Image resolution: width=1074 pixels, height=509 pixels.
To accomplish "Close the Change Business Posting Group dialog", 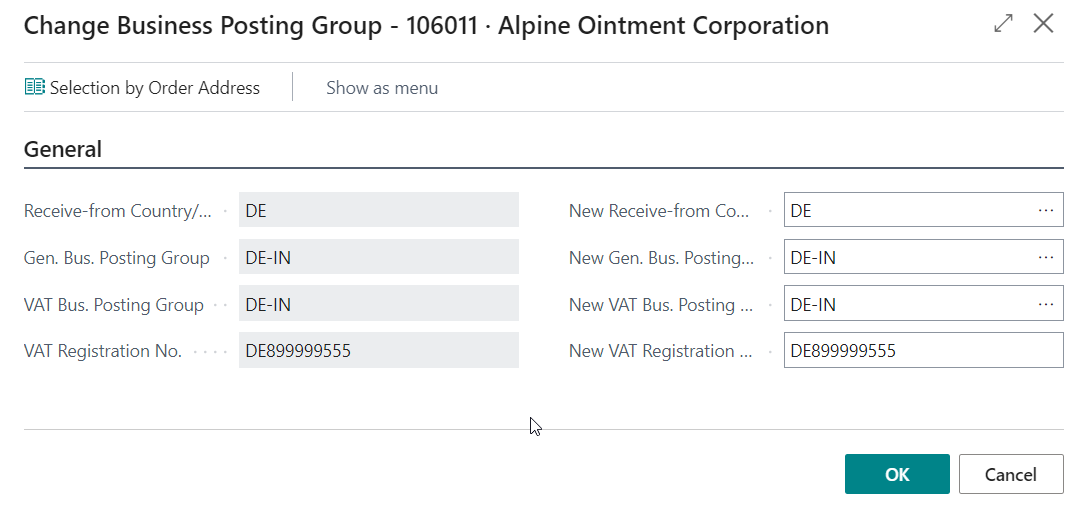I will tap(1043, 24).
